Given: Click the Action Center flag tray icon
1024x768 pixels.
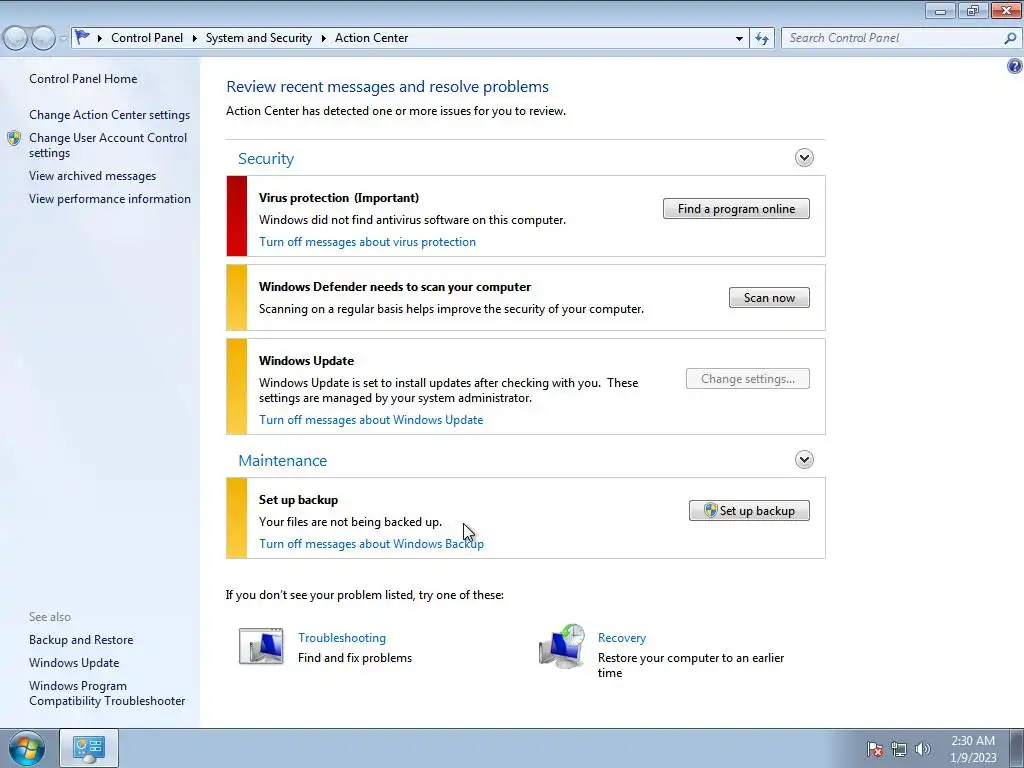Looking at the screenshot, I should tap(875, 749).
